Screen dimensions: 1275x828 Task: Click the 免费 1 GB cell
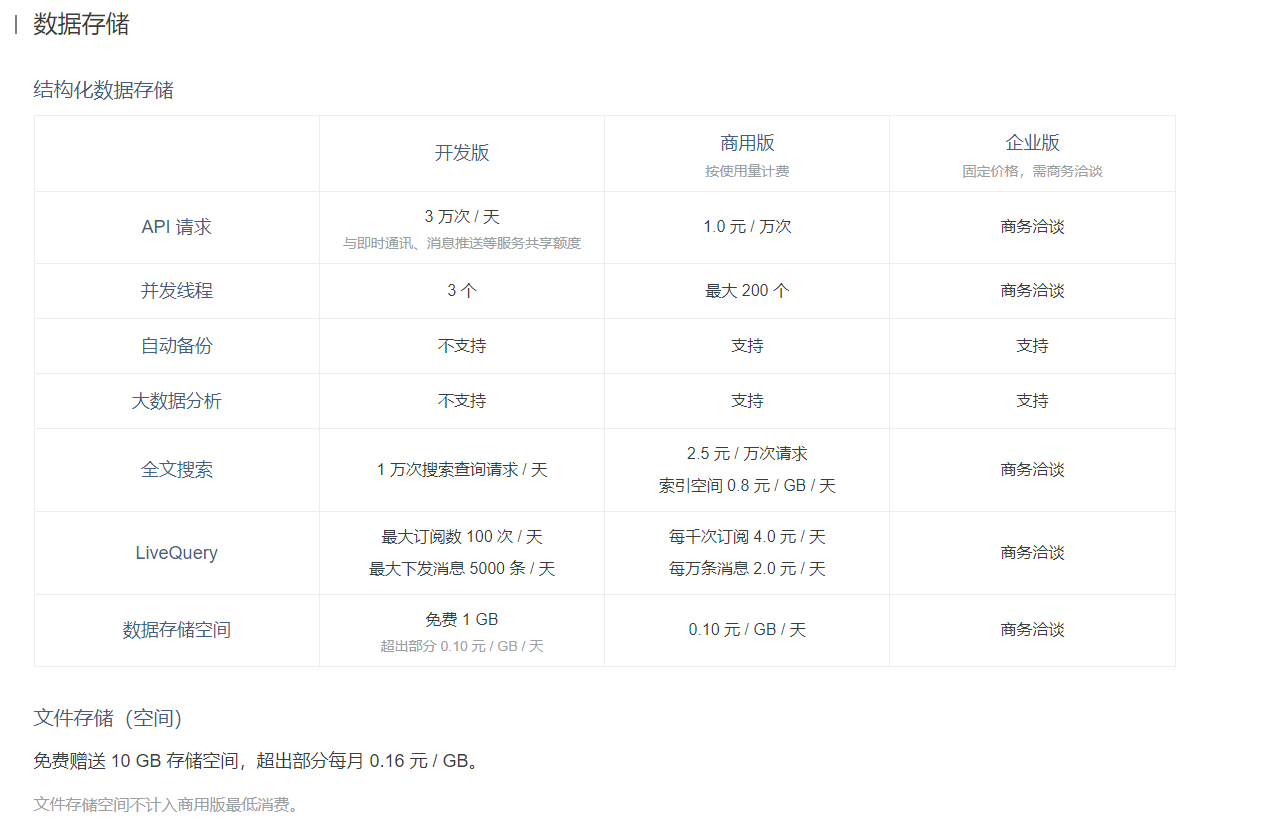click(462, 618)
